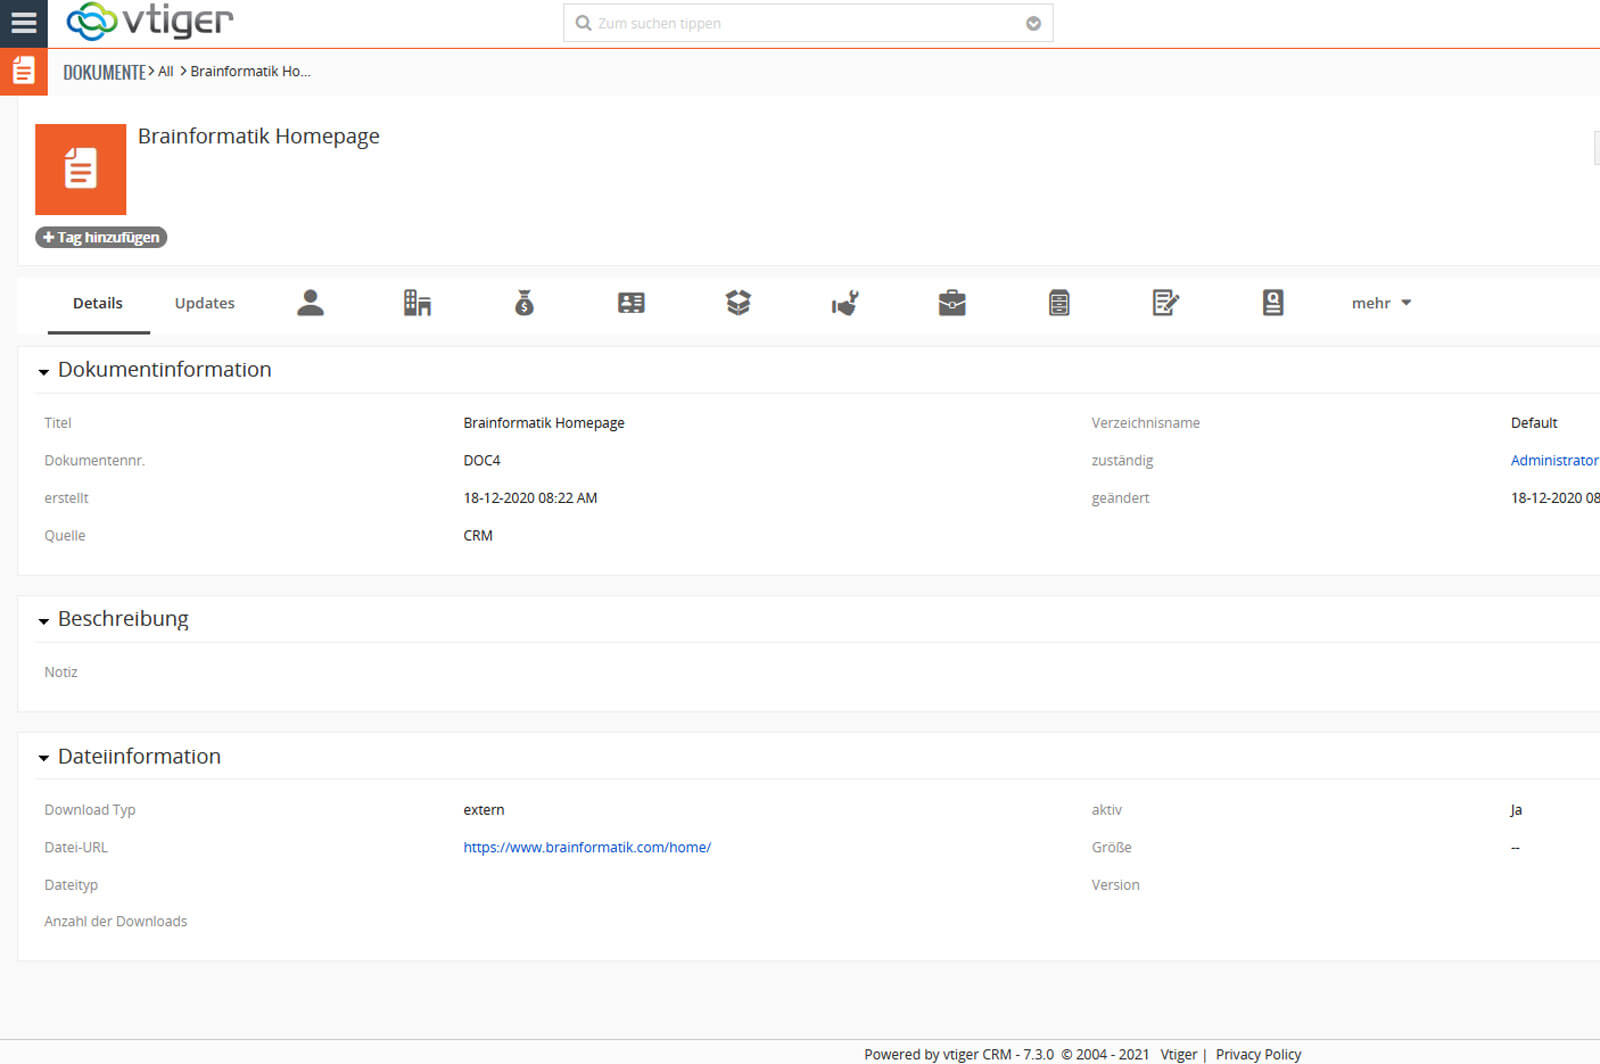Select the Details tab

point(98,303)
